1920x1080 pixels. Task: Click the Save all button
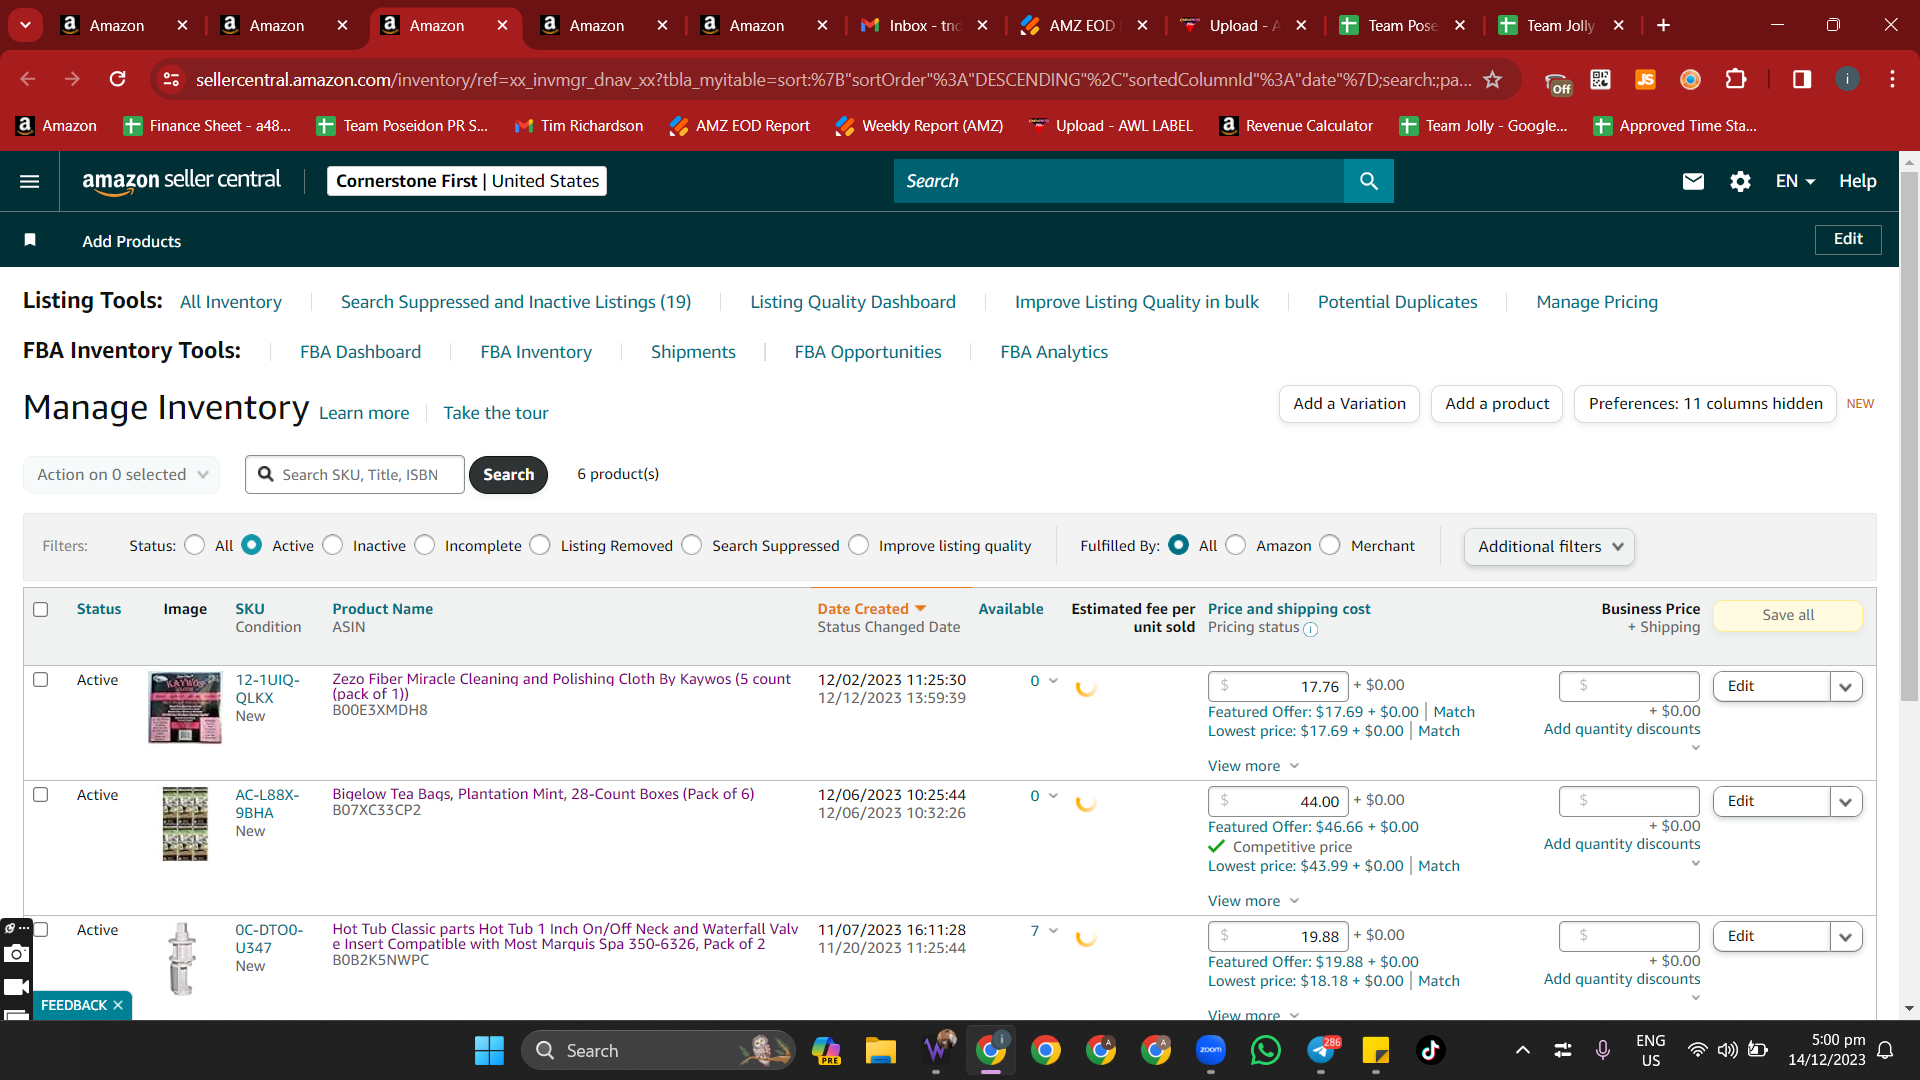[1788, 615]
